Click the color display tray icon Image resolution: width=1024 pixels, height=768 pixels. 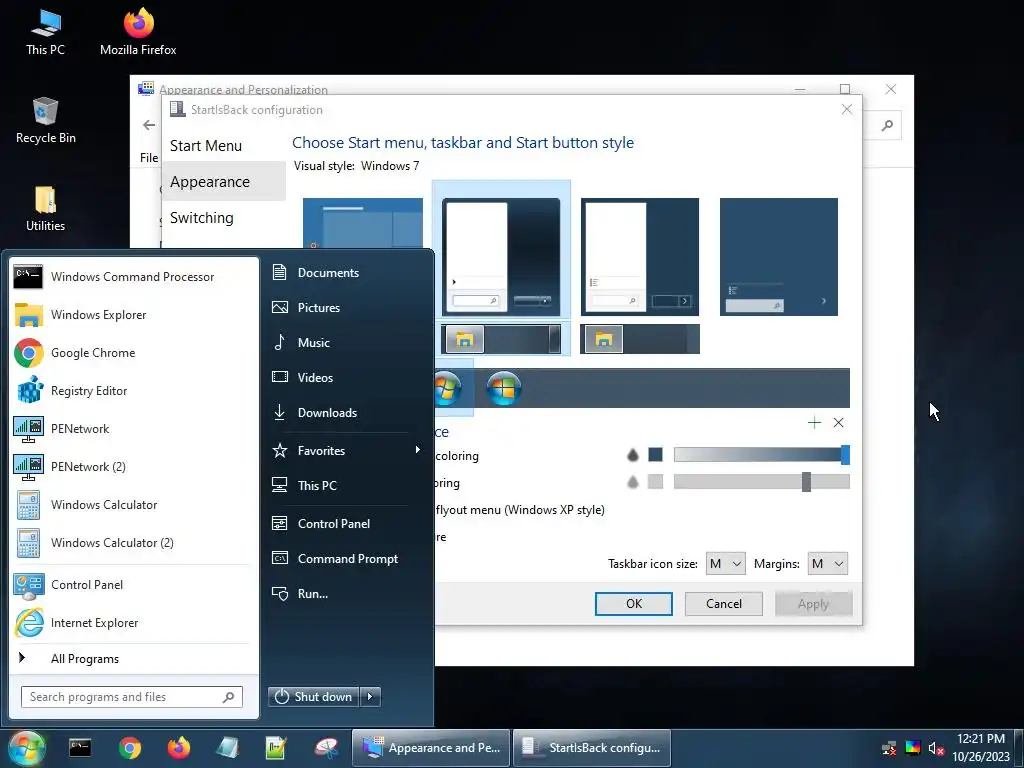912,748
